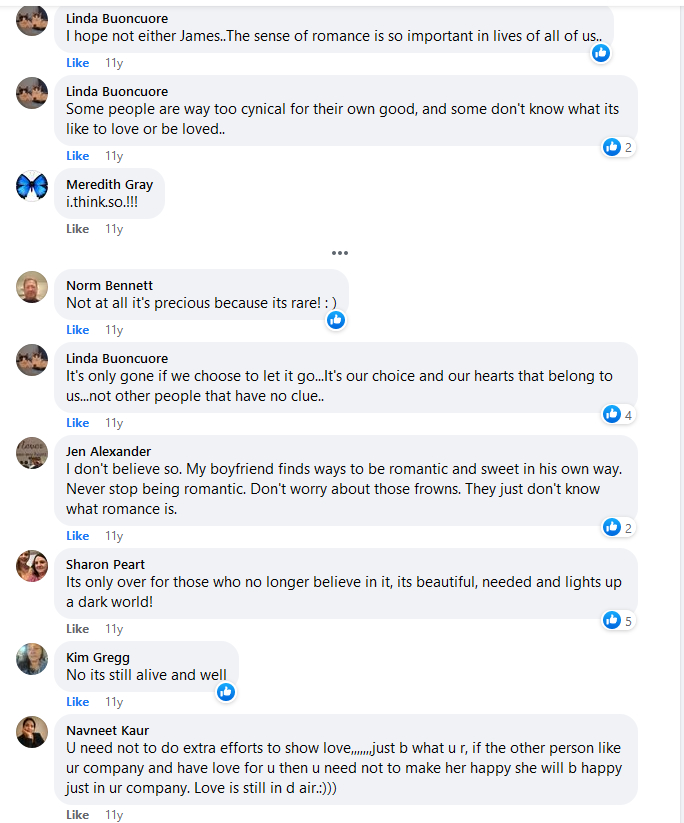Visit Navneet Kaur's profile via name
The width and height of the screenshot is (684, 823).
(x=107, y=730)
